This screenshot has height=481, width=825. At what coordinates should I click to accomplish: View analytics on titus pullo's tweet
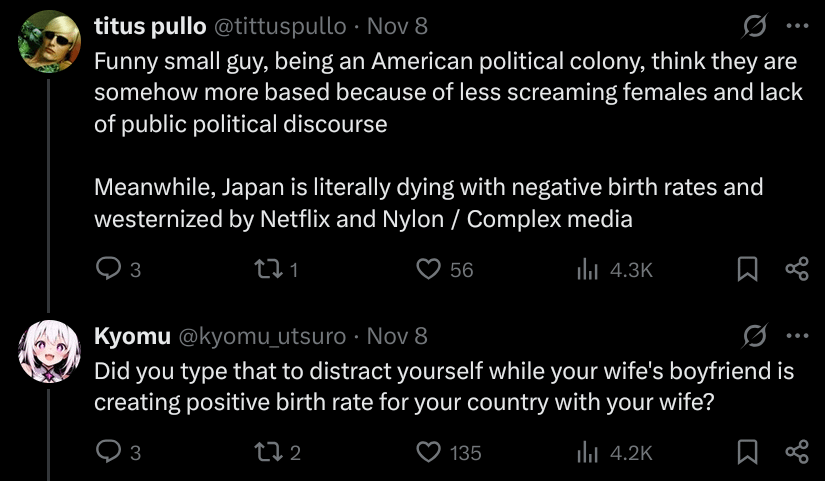click(x=587, y=269)
